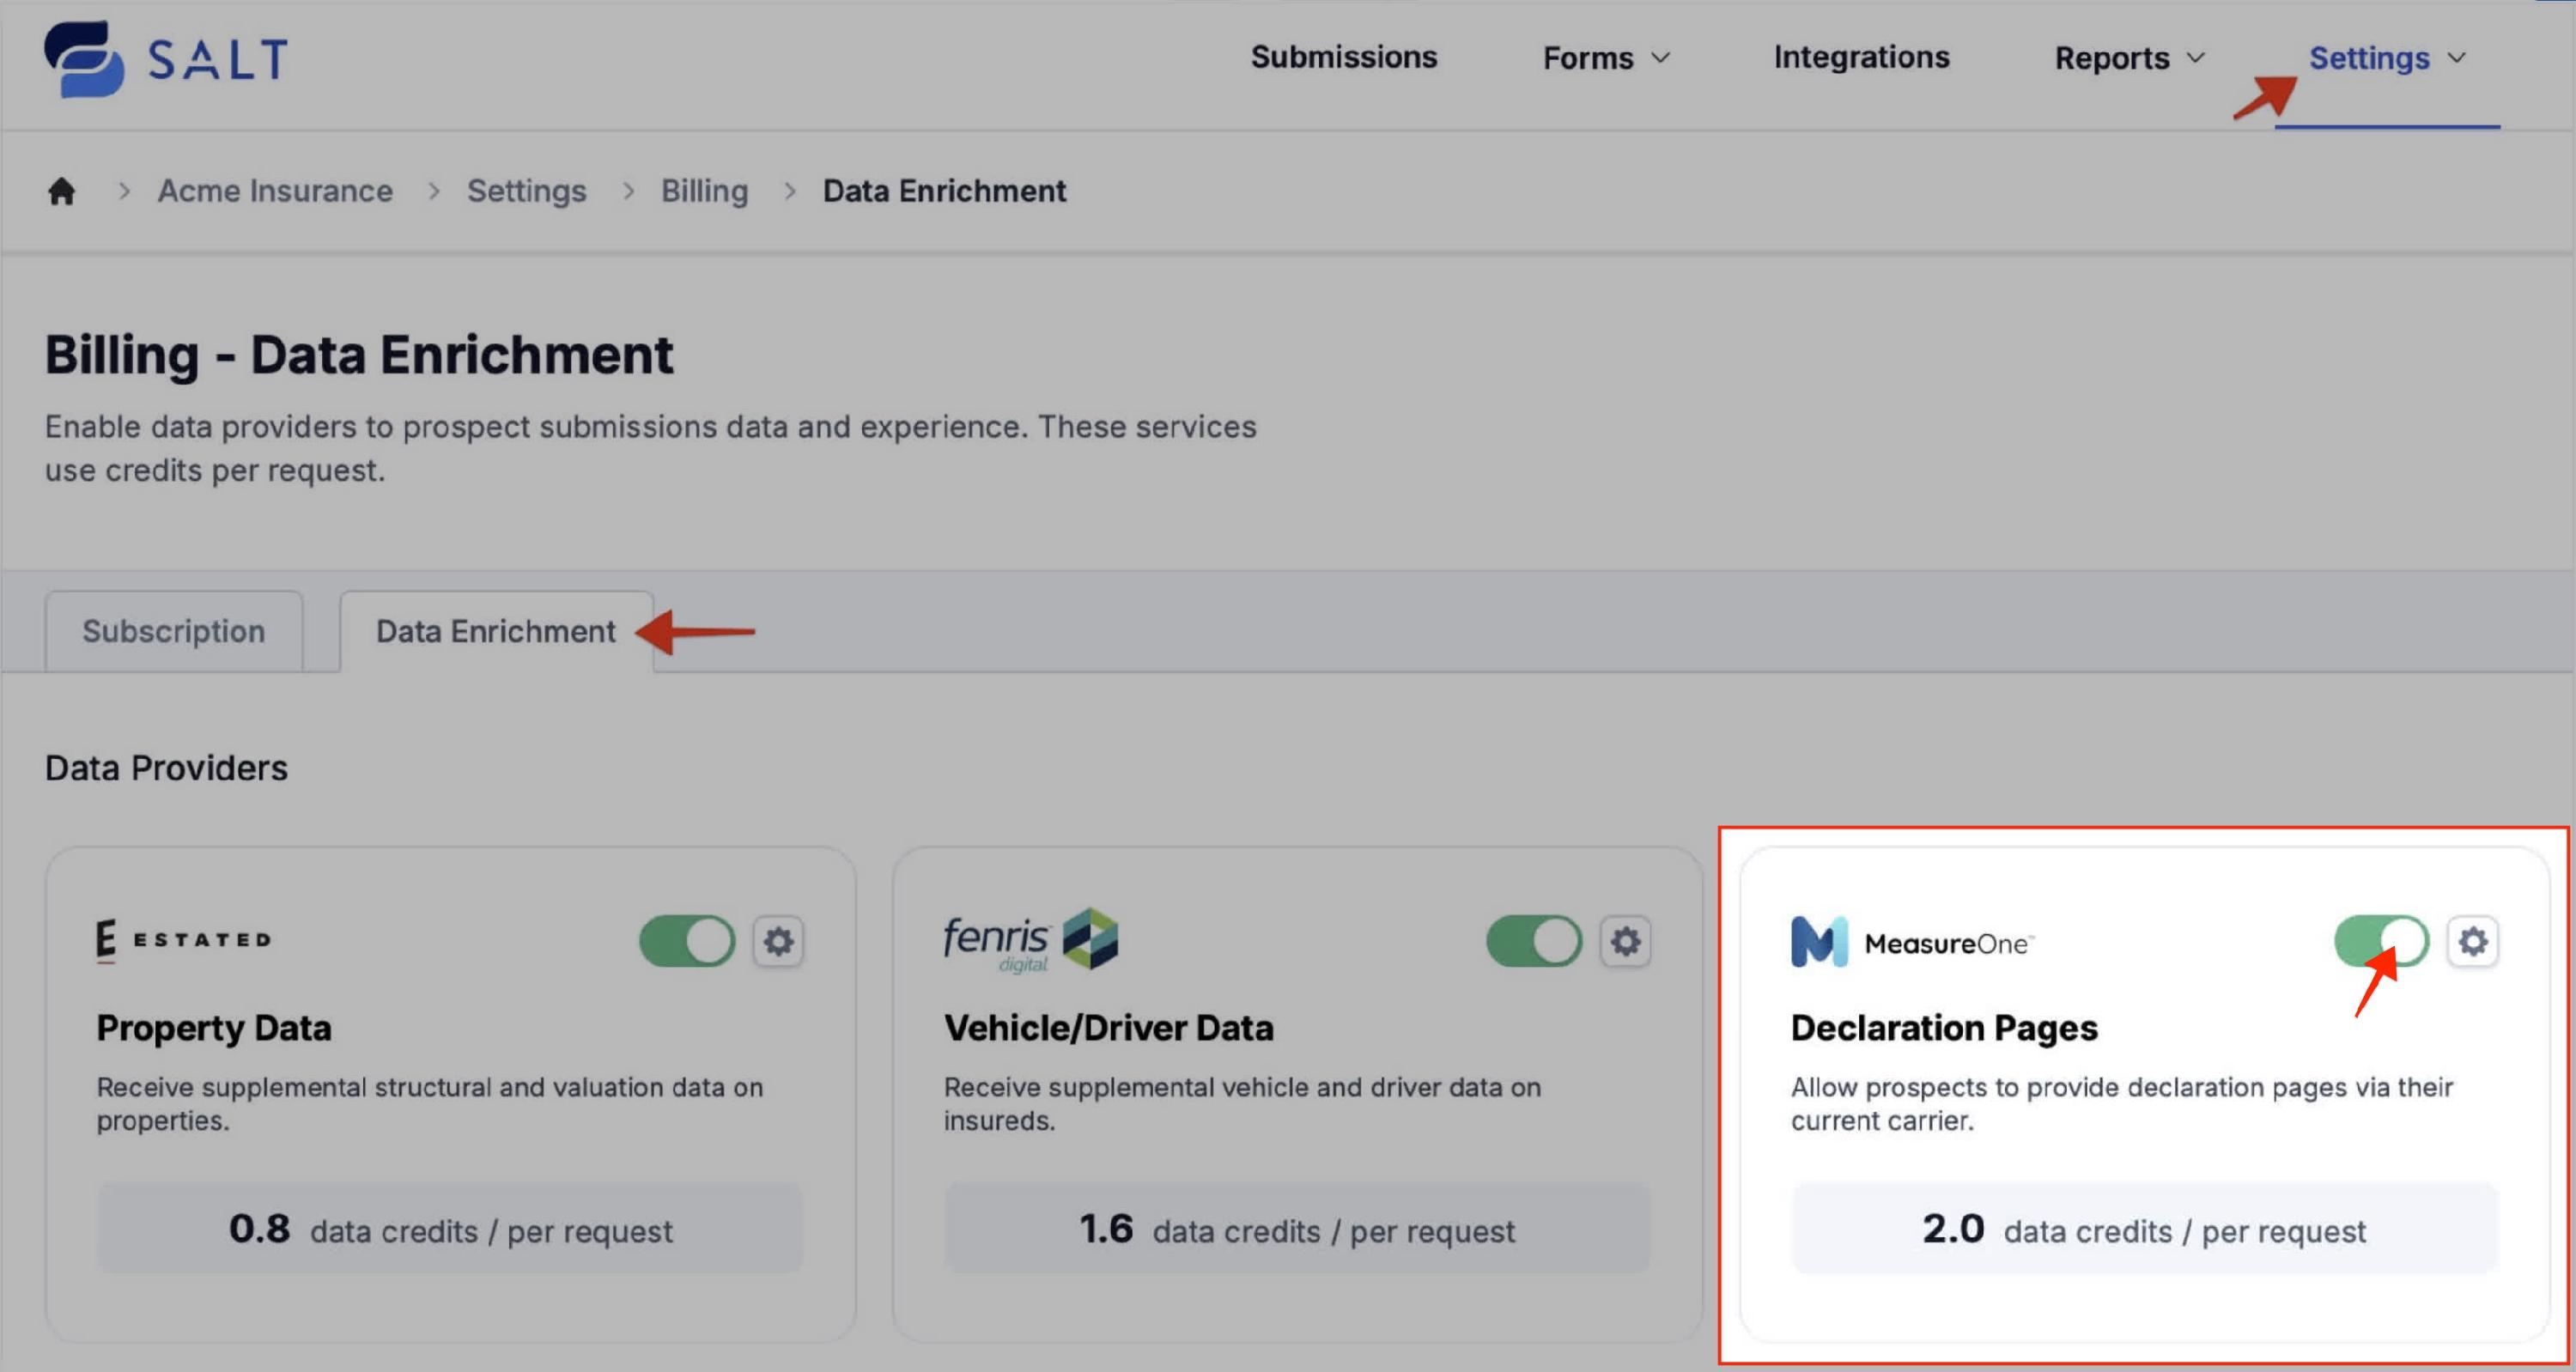This screenshot has width=2576, height=1372.
Task: Click Acme Insurance breadcrumb link
Action: (x=275, y=191)
